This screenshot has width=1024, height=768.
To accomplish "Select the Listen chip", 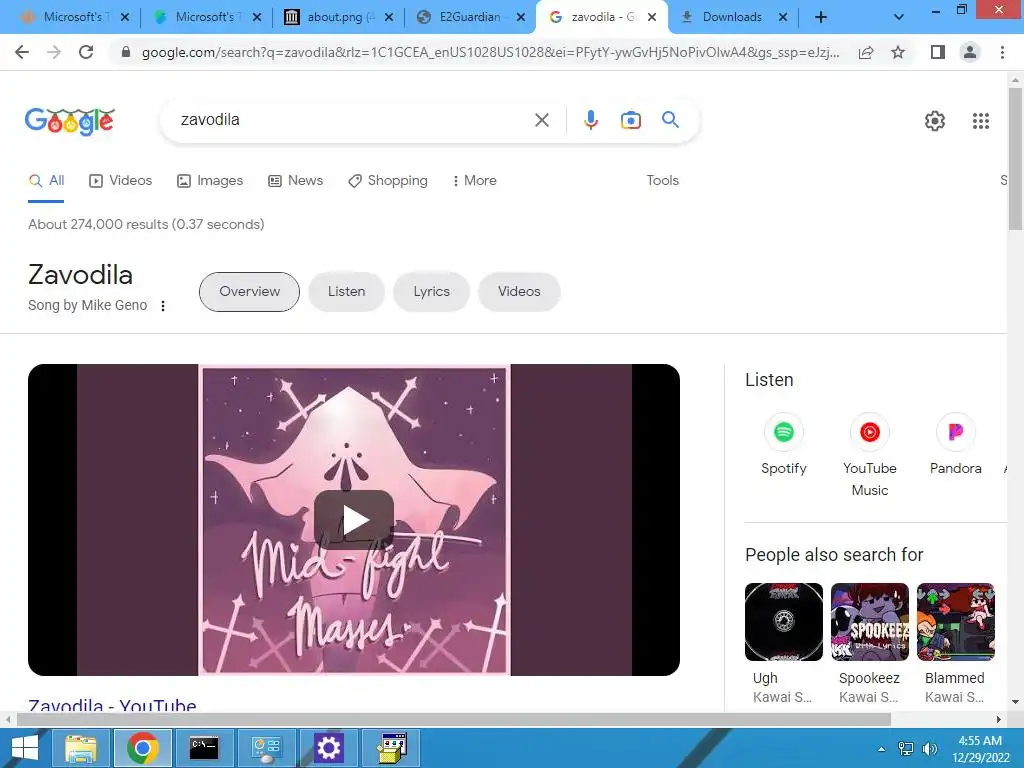I will tap(346, 292).
